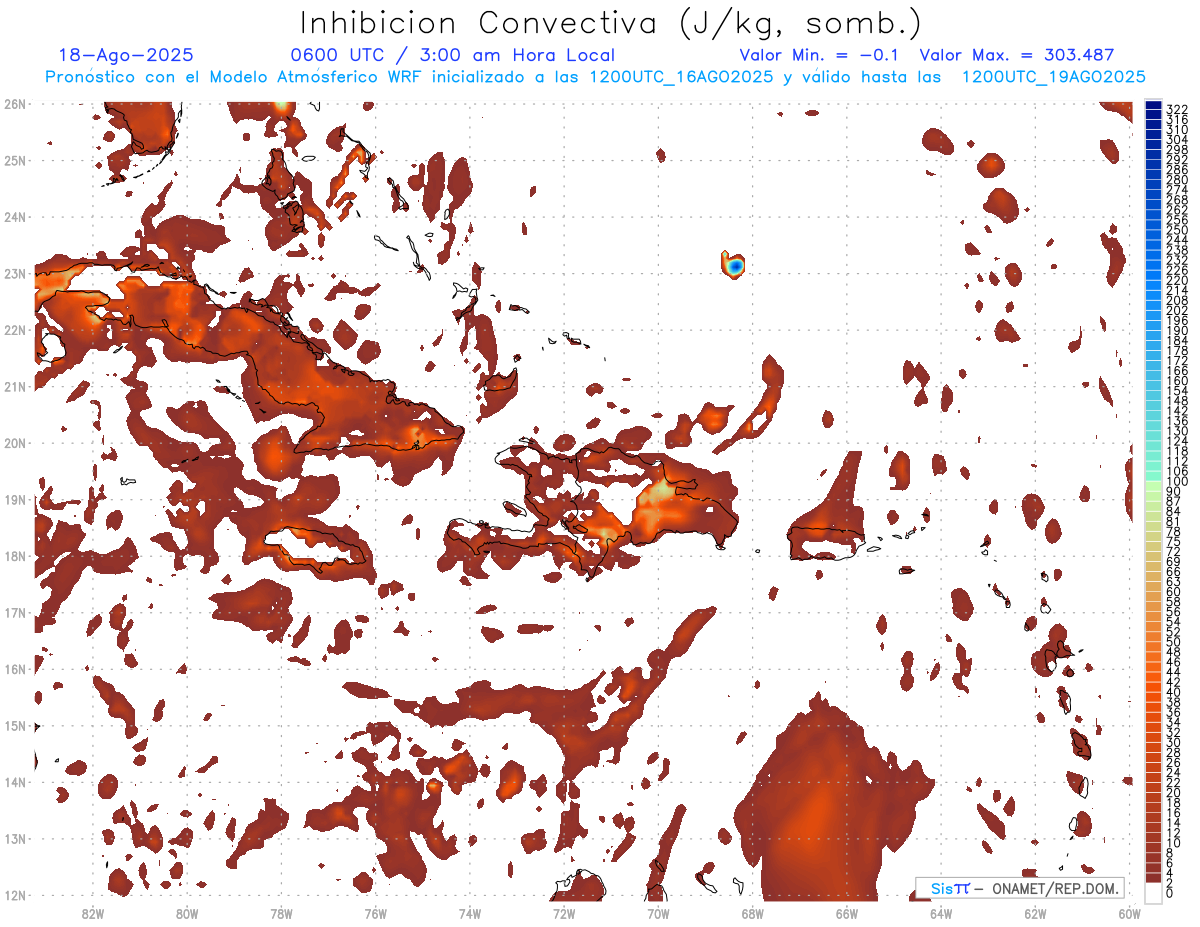
Task: Select the light green 100 colorbar swatch
Action: [1153, 481]
